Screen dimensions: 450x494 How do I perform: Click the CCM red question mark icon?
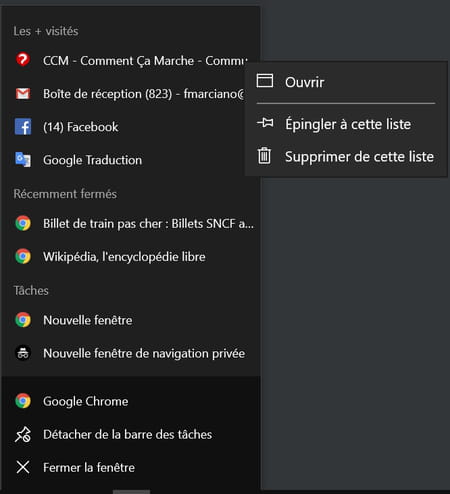23,60
